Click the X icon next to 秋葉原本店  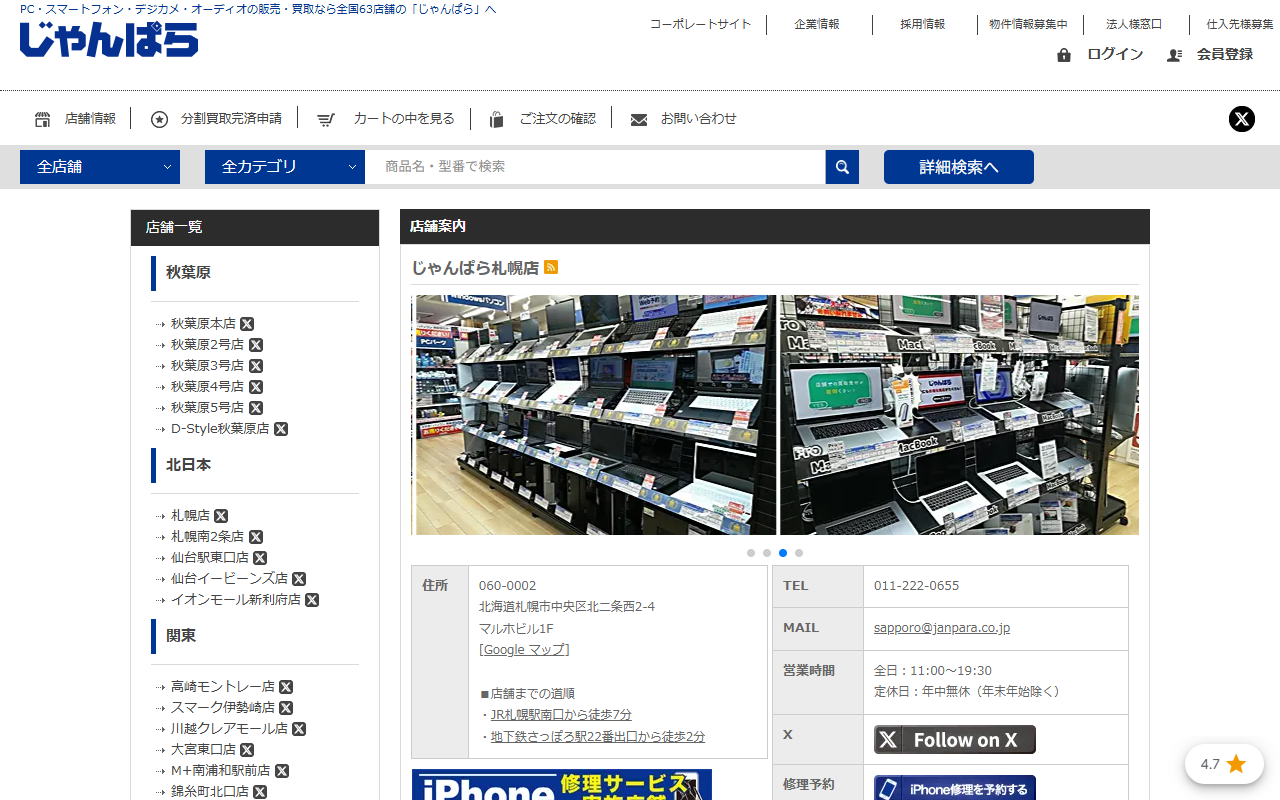point(247,324)
